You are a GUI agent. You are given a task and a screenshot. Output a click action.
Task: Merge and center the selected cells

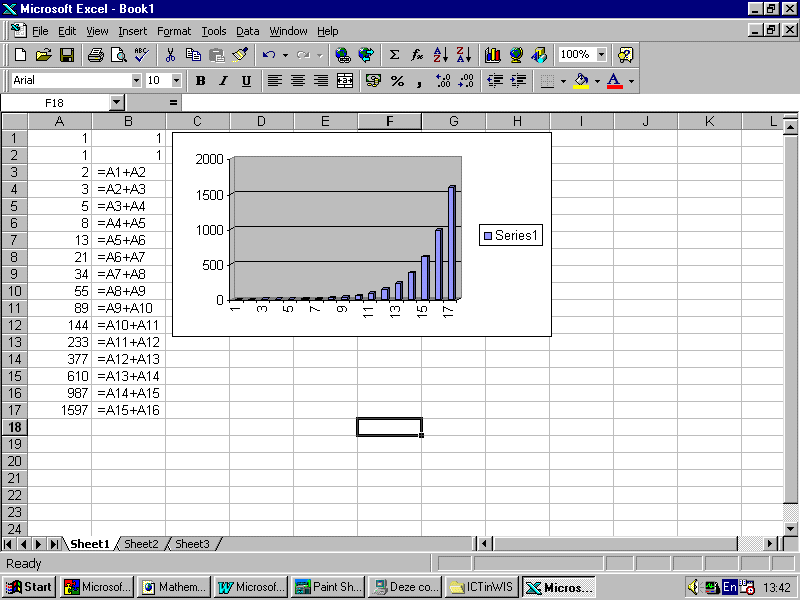[345, 81]
